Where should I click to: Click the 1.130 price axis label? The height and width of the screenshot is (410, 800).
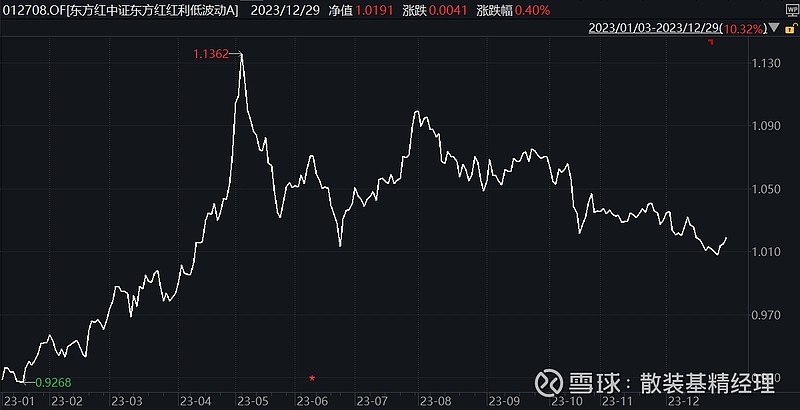pos(766,63)
